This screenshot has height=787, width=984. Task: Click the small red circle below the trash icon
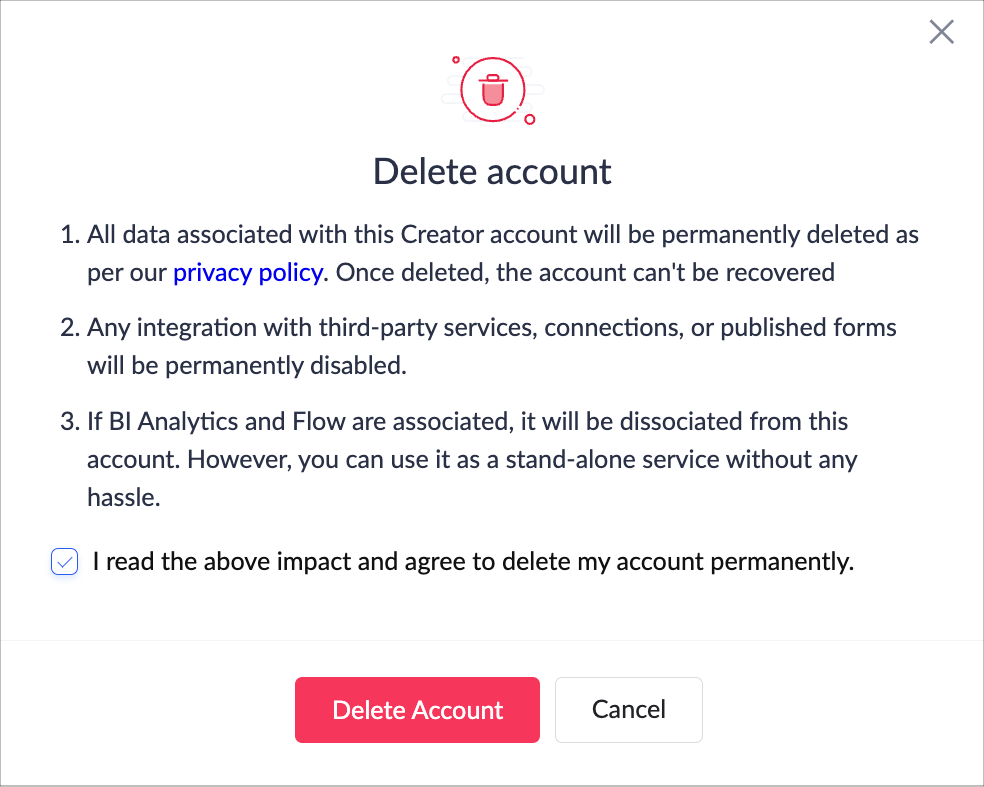pos(530,120)
